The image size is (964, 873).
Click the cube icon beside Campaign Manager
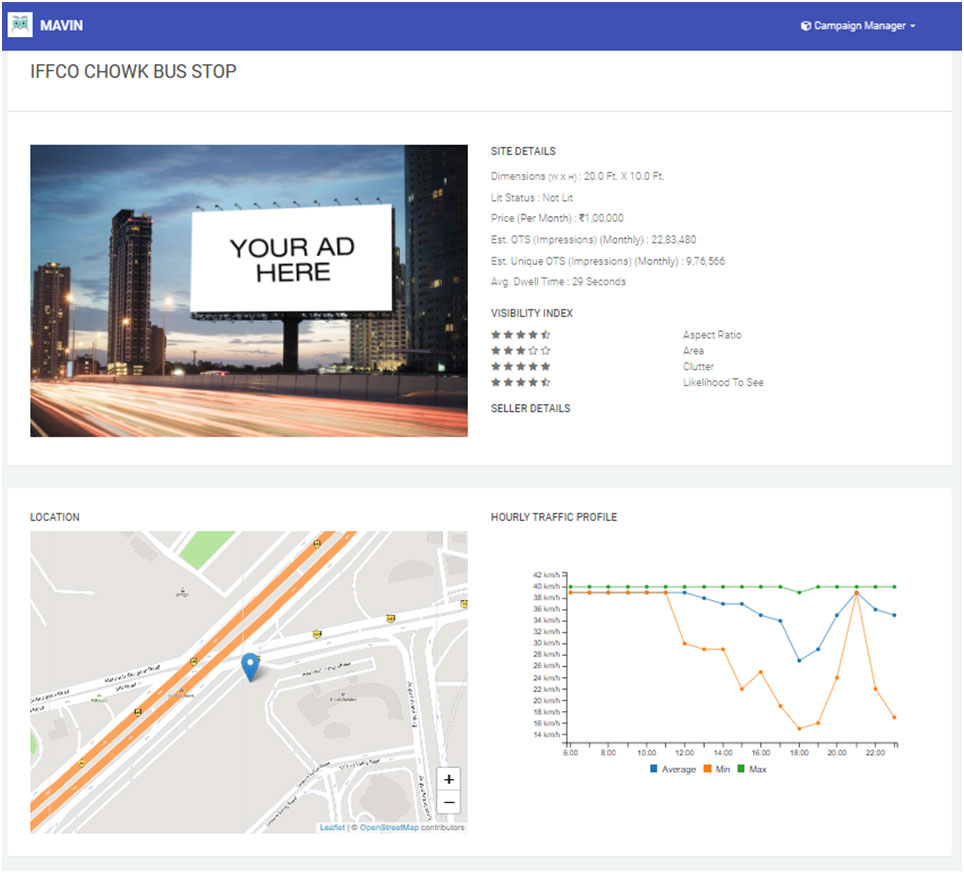click(x=805, y=26)
